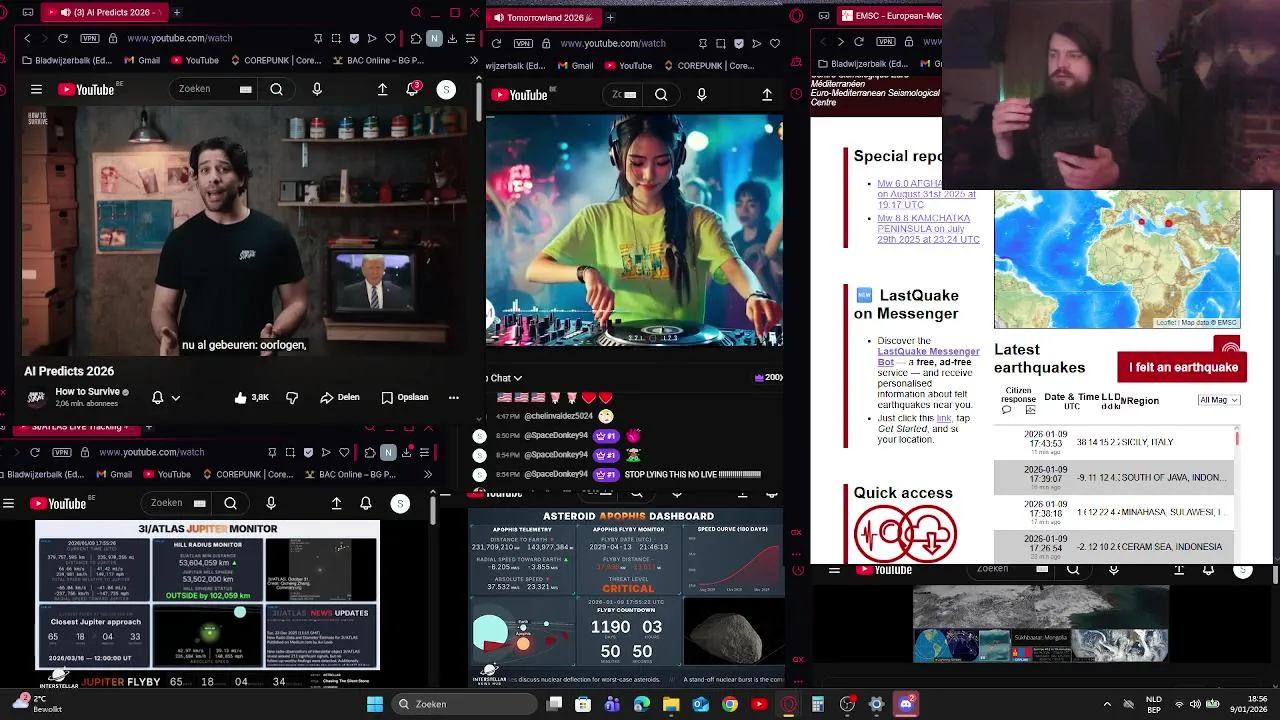Image resolution: width=1280 pixels, height=720 pixels.
Task: Like the video with 3,8K likes
Action: point(251,397)
